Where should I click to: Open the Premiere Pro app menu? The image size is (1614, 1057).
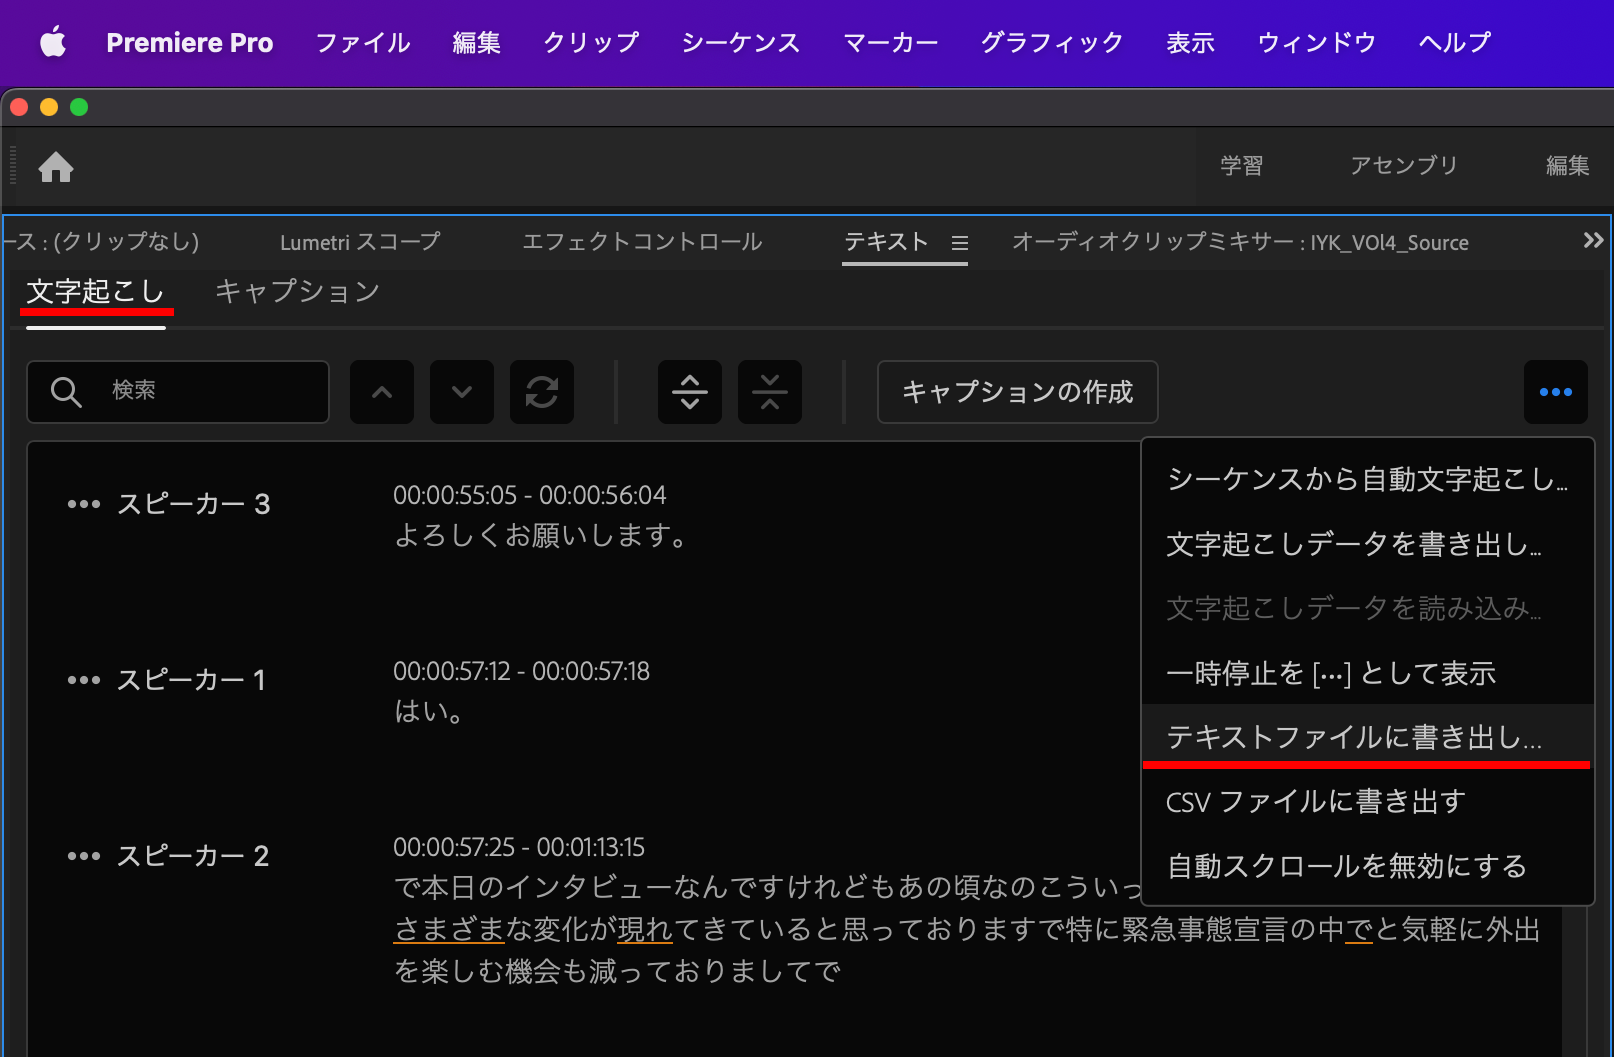pyautogui.click(x=190, y=42)
